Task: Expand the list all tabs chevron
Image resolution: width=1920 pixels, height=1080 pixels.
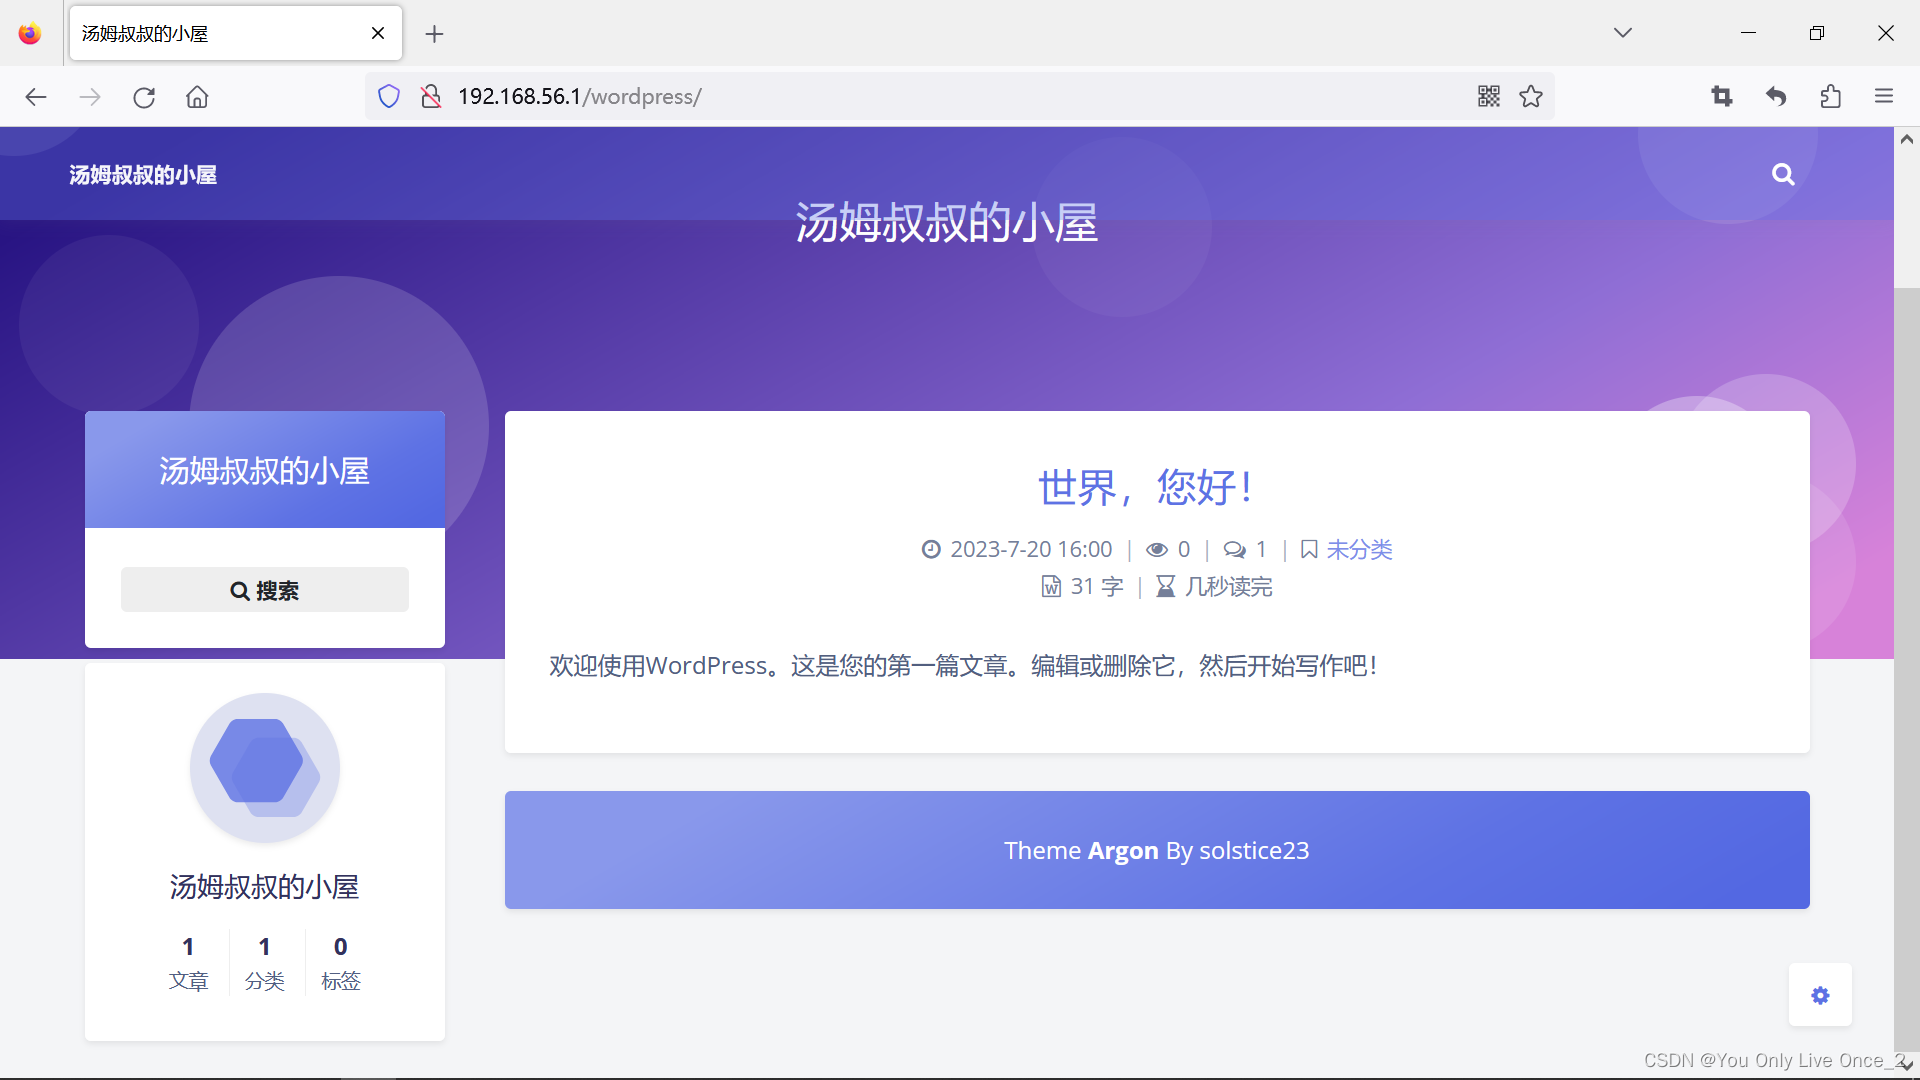Action: (x=1623, y=33)
